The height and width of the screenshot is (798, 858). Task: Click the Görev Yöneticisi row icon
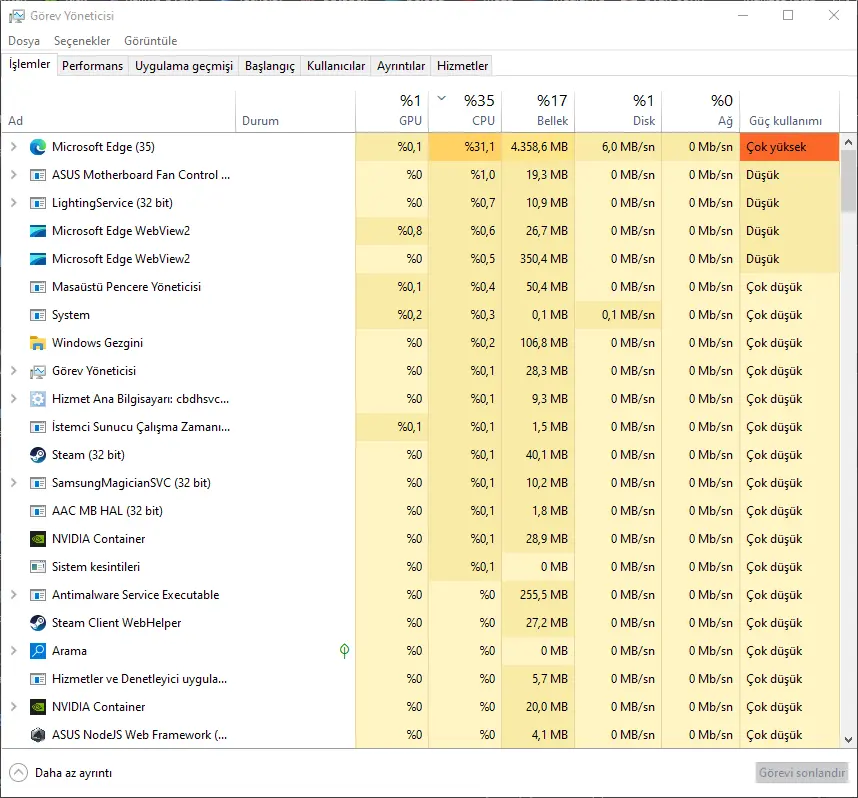tap(38, 372)
